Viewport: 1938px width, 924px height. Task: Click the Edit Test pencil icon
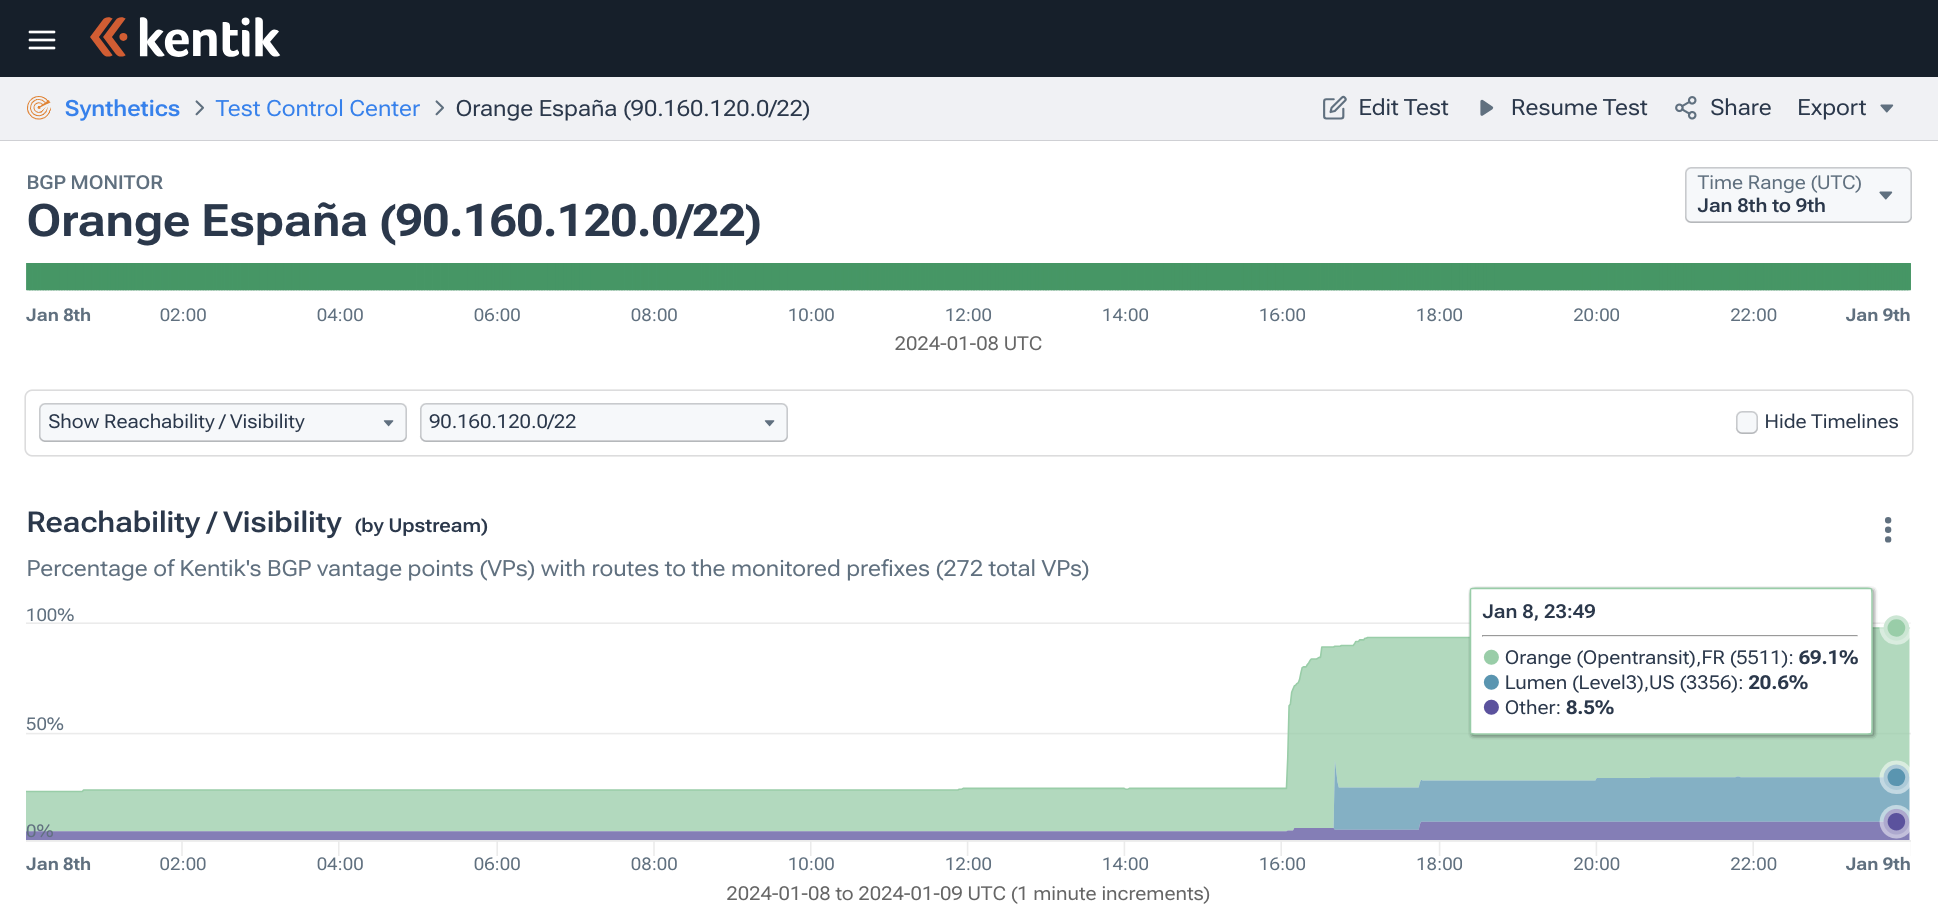(1334, 108)
